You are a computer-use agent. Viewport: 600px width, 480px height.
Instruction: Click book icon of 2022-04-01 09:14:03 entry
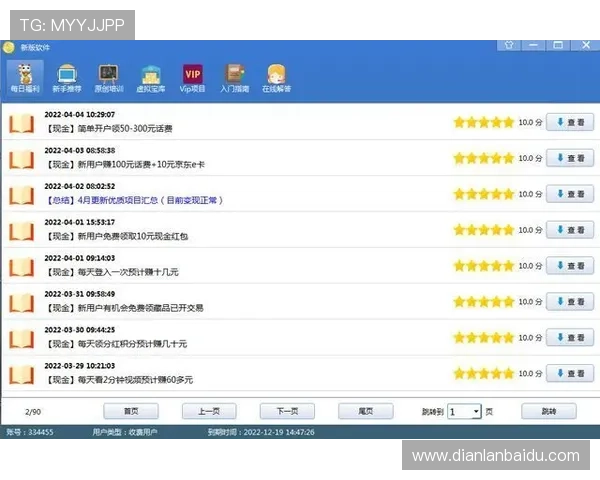(x=21, y=267)
